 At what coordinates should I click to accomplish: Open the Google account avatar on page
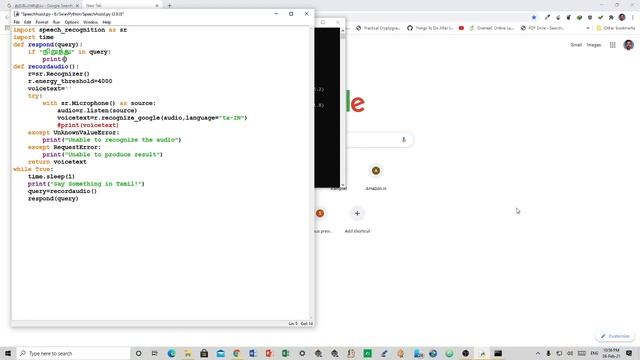(x=629, y=45)
